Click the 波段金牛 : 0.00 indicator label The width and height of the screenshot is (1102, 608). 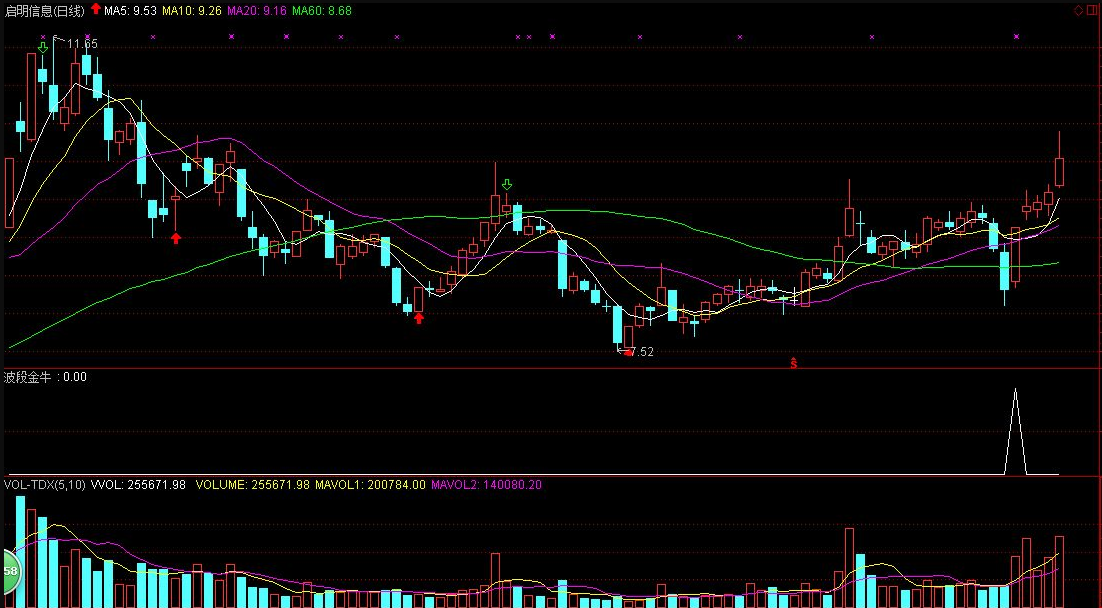click(x=46, y=377)
